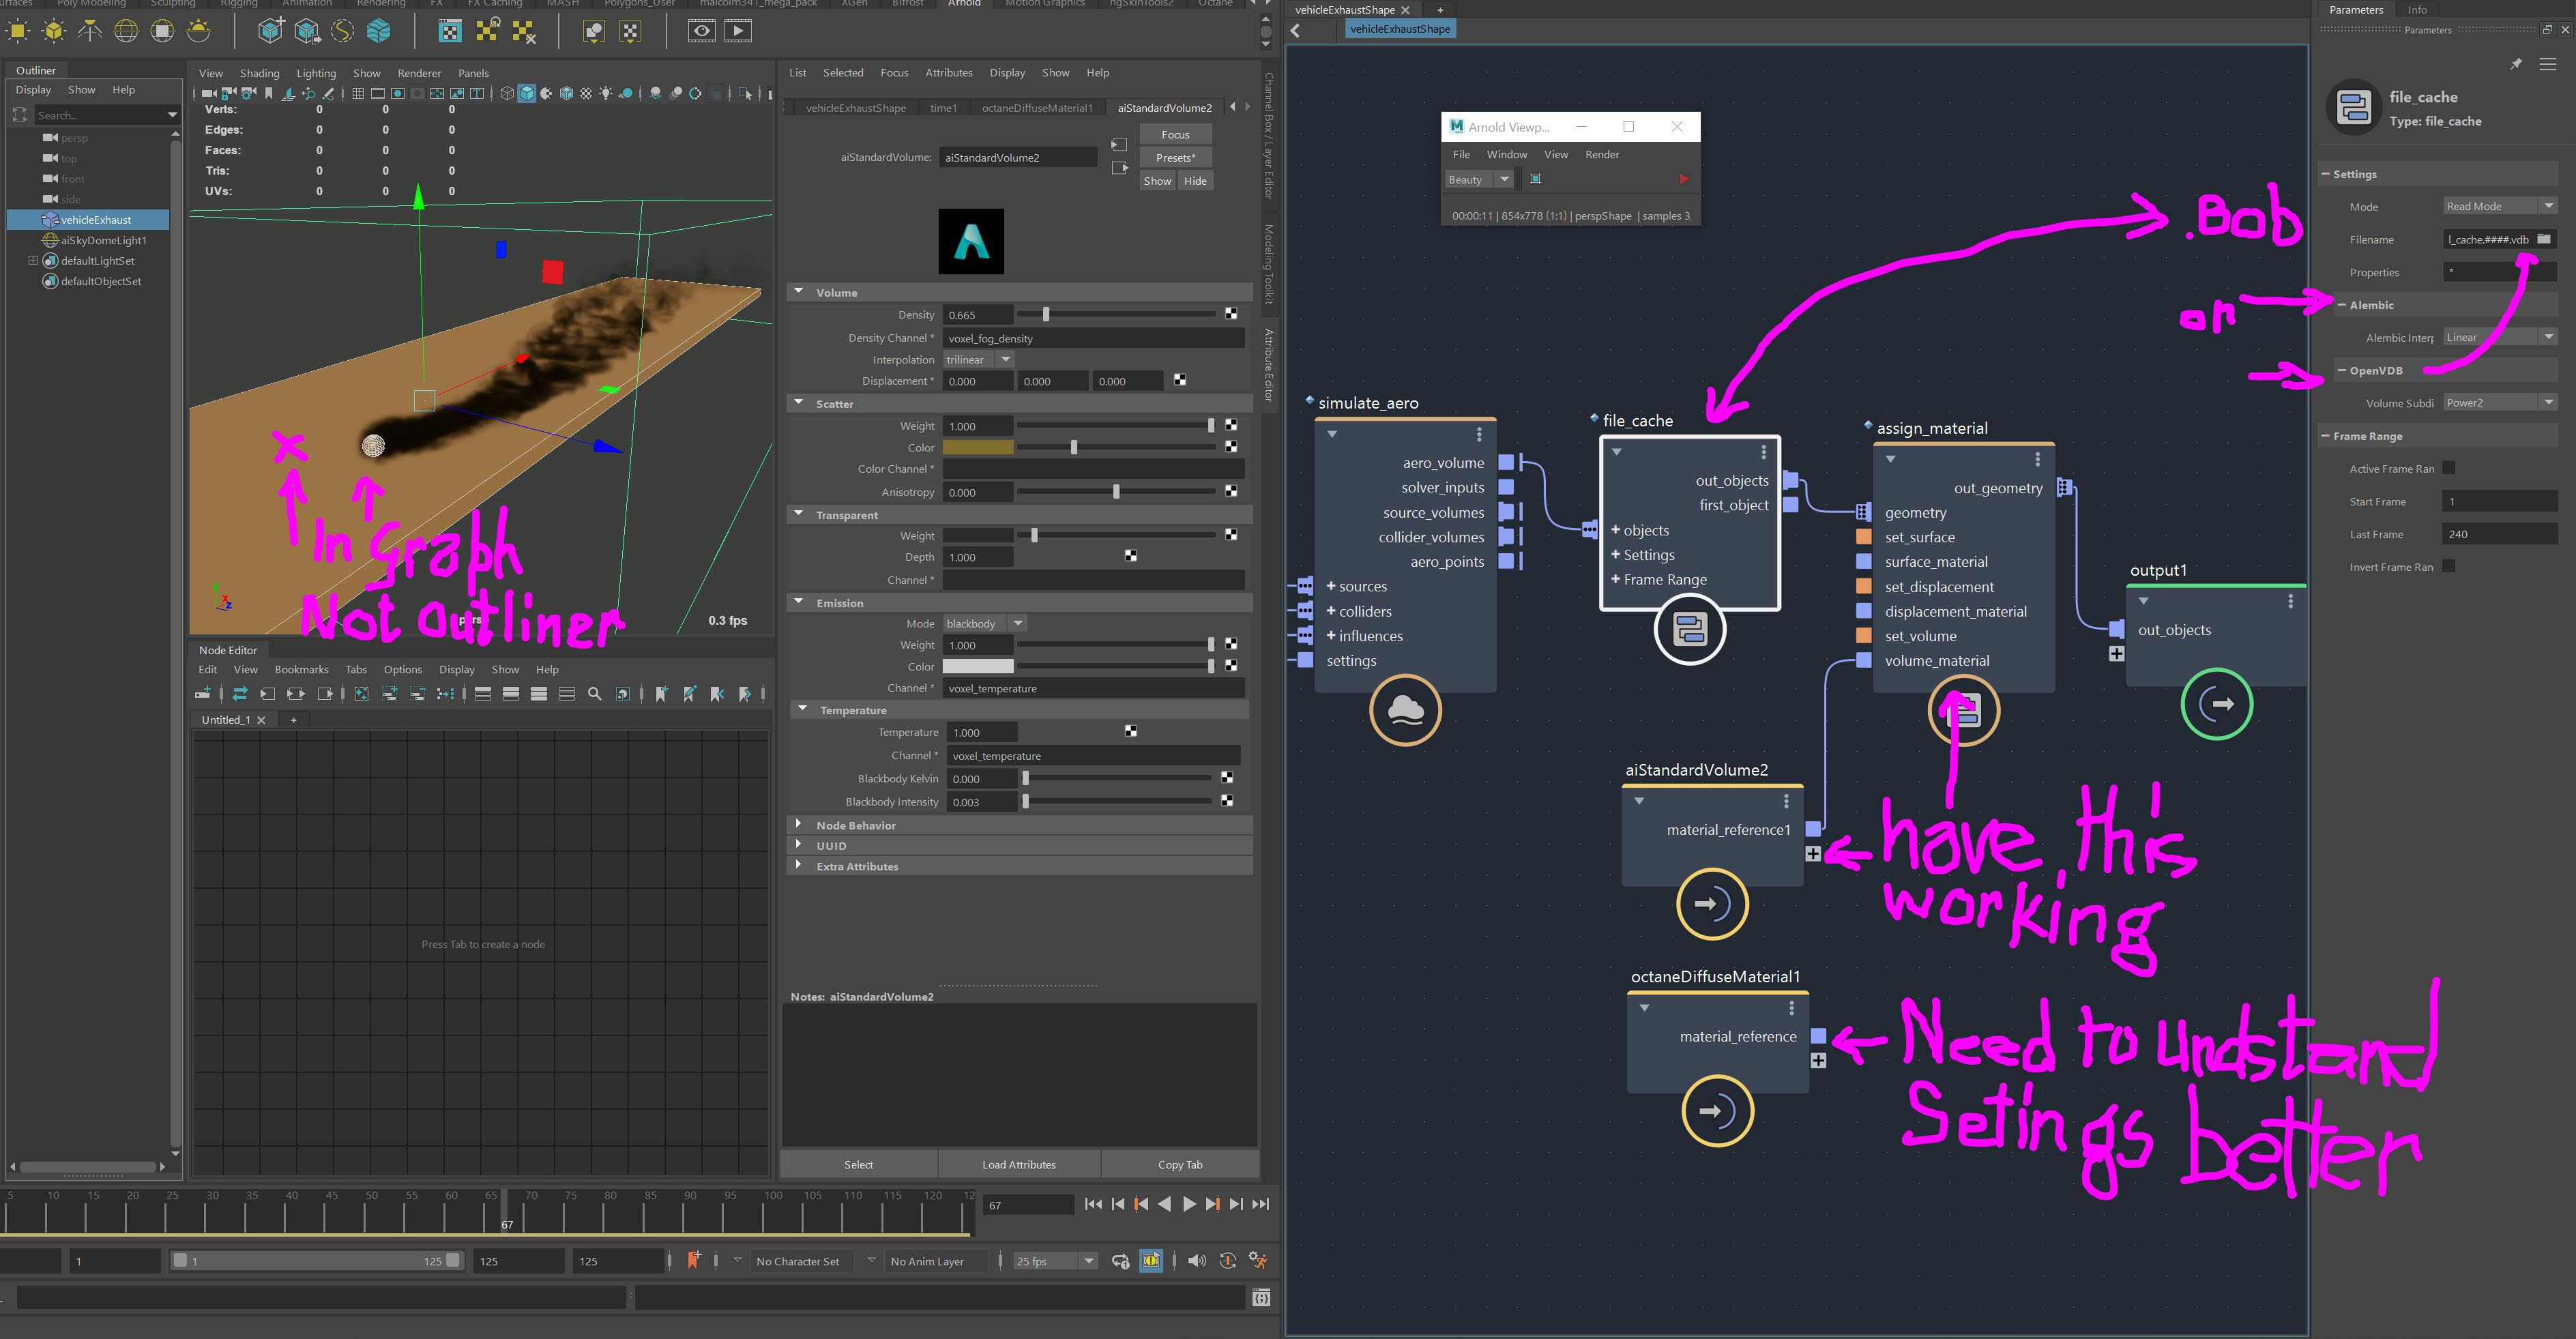
Task: Open the simulate_aero node options dots
Action: (x=1479, y=434)
